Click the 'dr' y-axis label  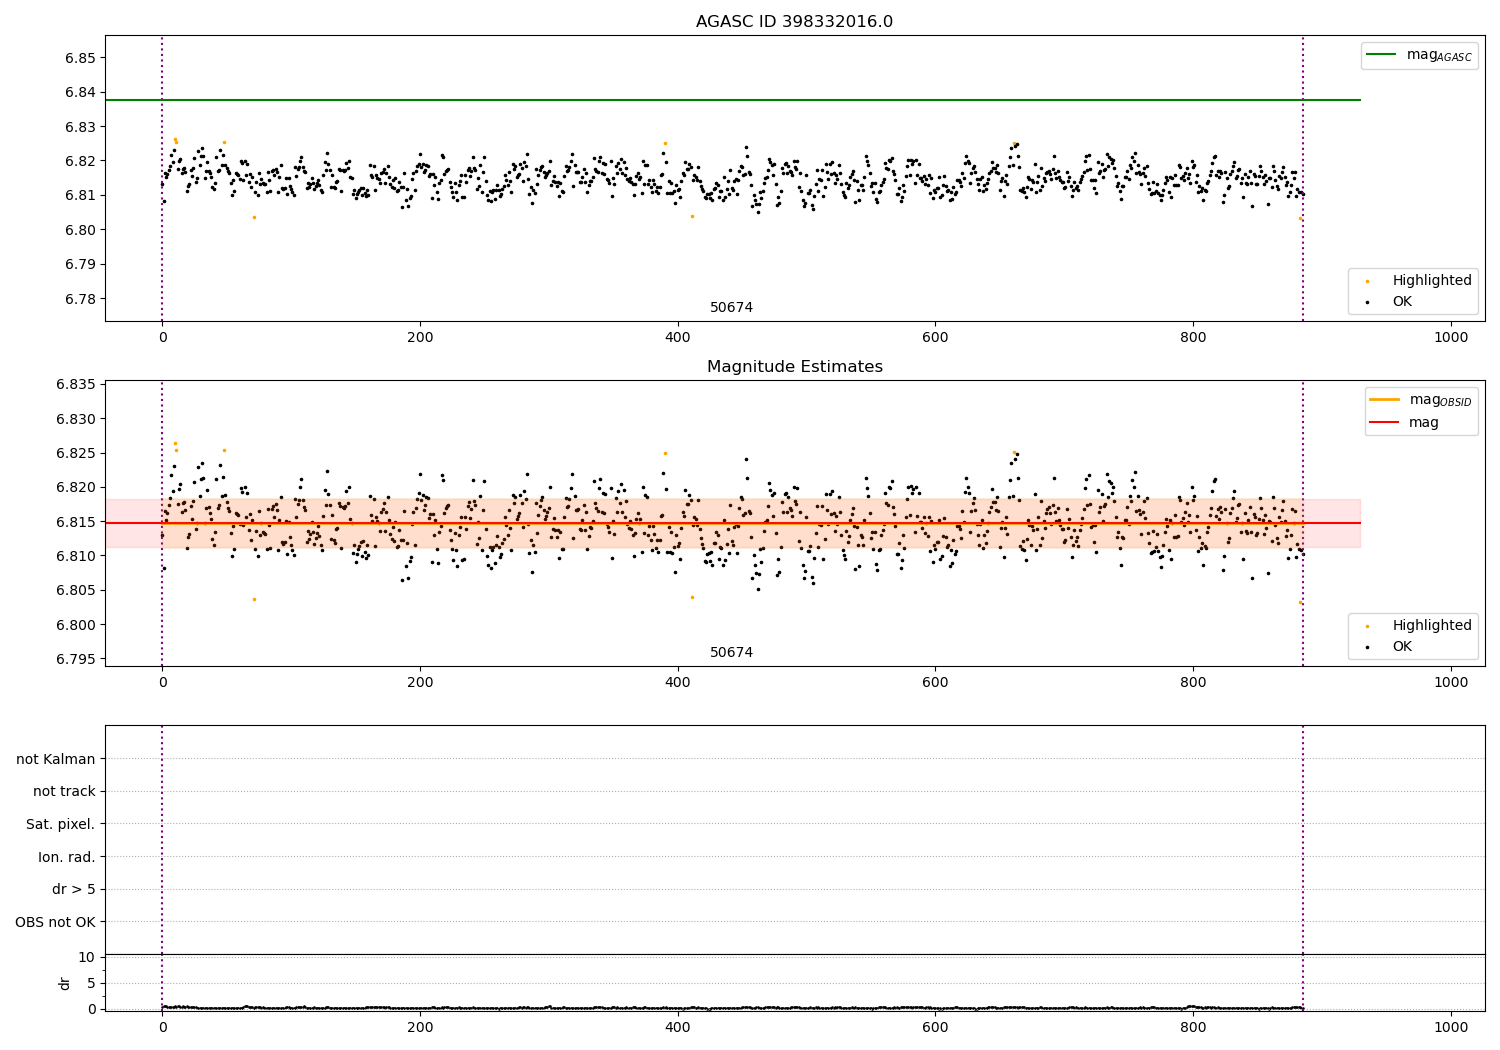coord(65,983)
